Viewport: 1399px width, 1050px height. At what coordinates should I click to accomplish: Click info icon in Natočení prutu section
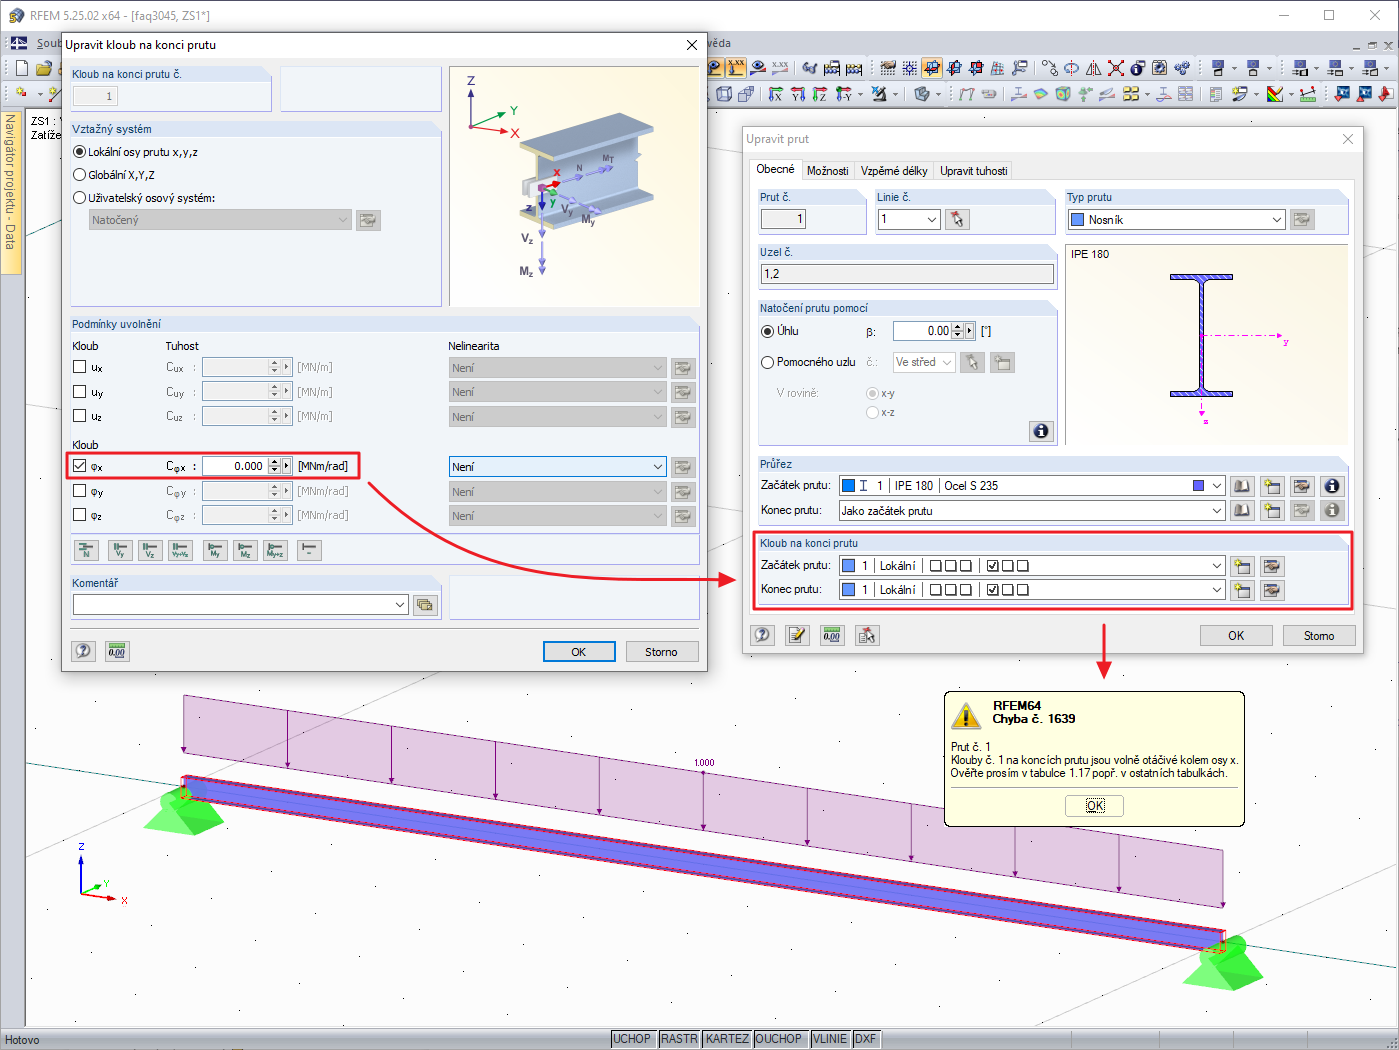[x=1041, y=431]
